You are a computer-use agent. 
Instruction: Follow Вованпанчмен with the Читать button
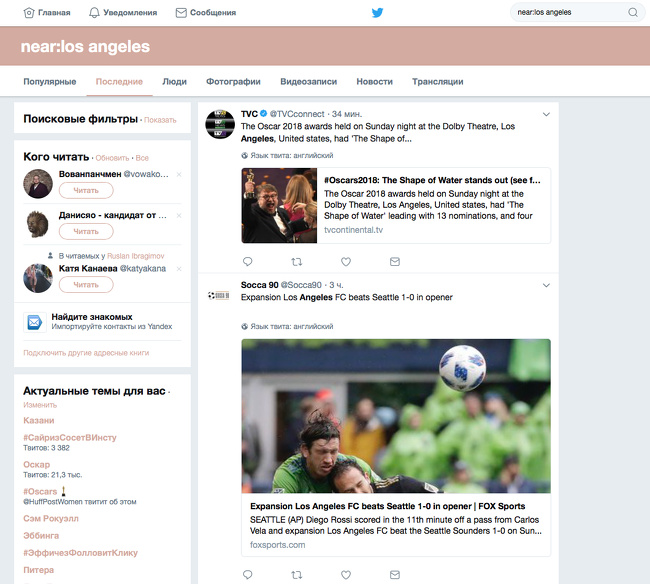(86, 190)
